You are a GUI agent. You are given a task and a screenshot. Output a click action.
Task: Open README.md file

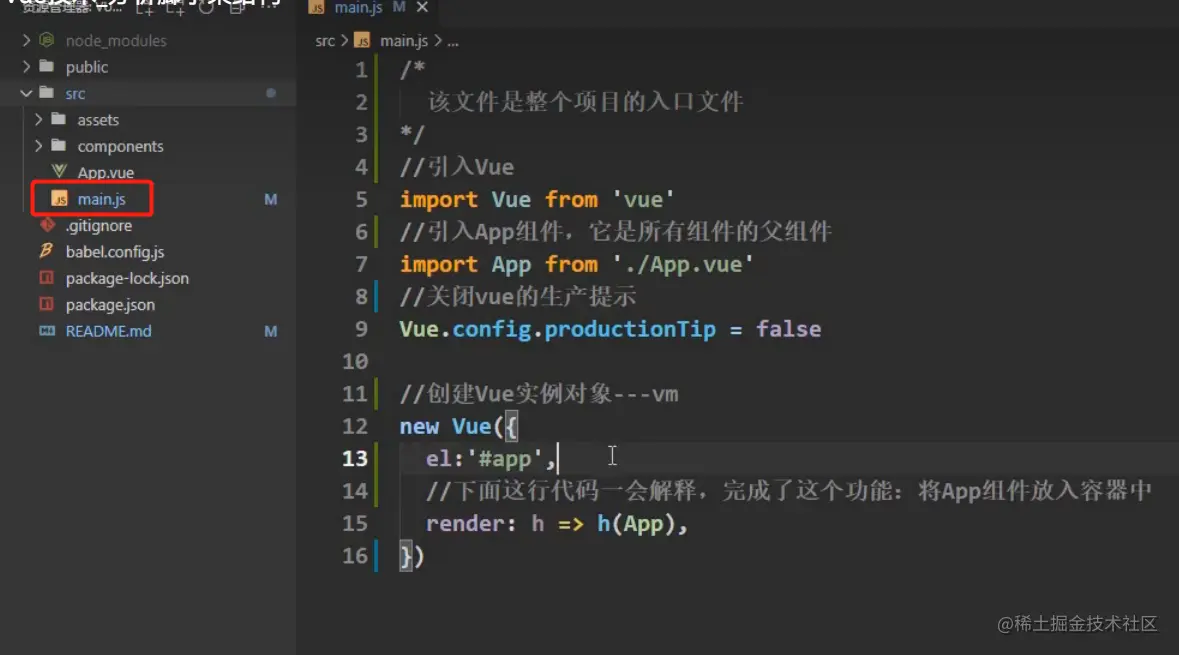(108, 331)
